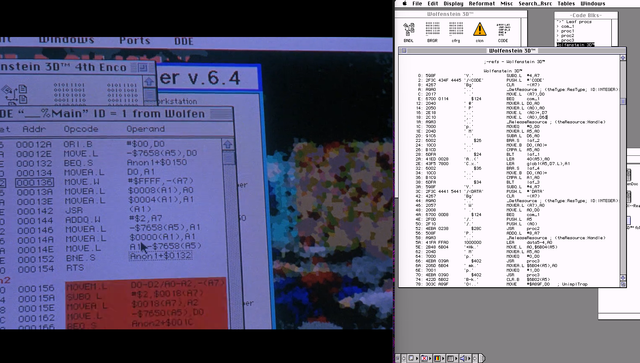Open the Ports menu in left photo

[135, 40]
